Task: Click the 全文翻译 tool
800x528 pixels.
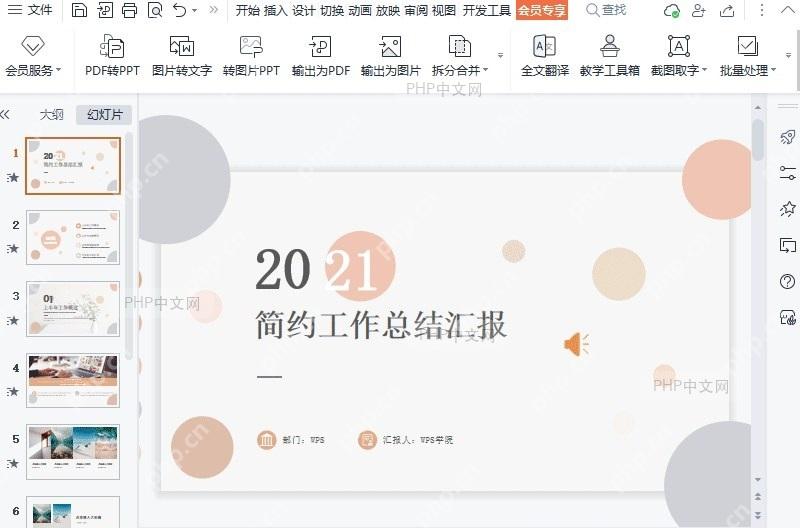Action: point(544,56)
